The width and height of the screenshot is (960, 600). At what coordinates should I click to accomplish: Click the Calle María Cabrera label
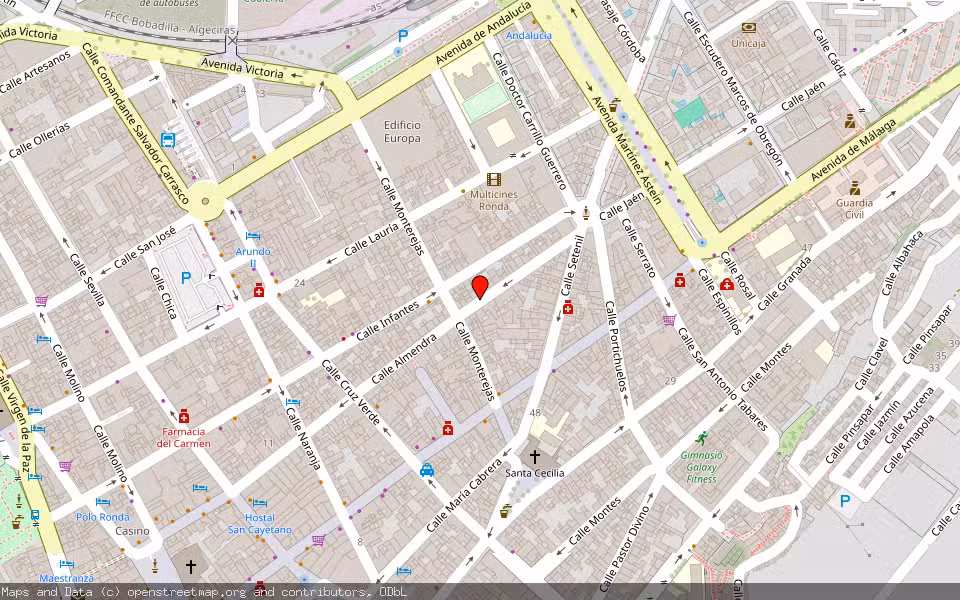[x=464, y=495]
